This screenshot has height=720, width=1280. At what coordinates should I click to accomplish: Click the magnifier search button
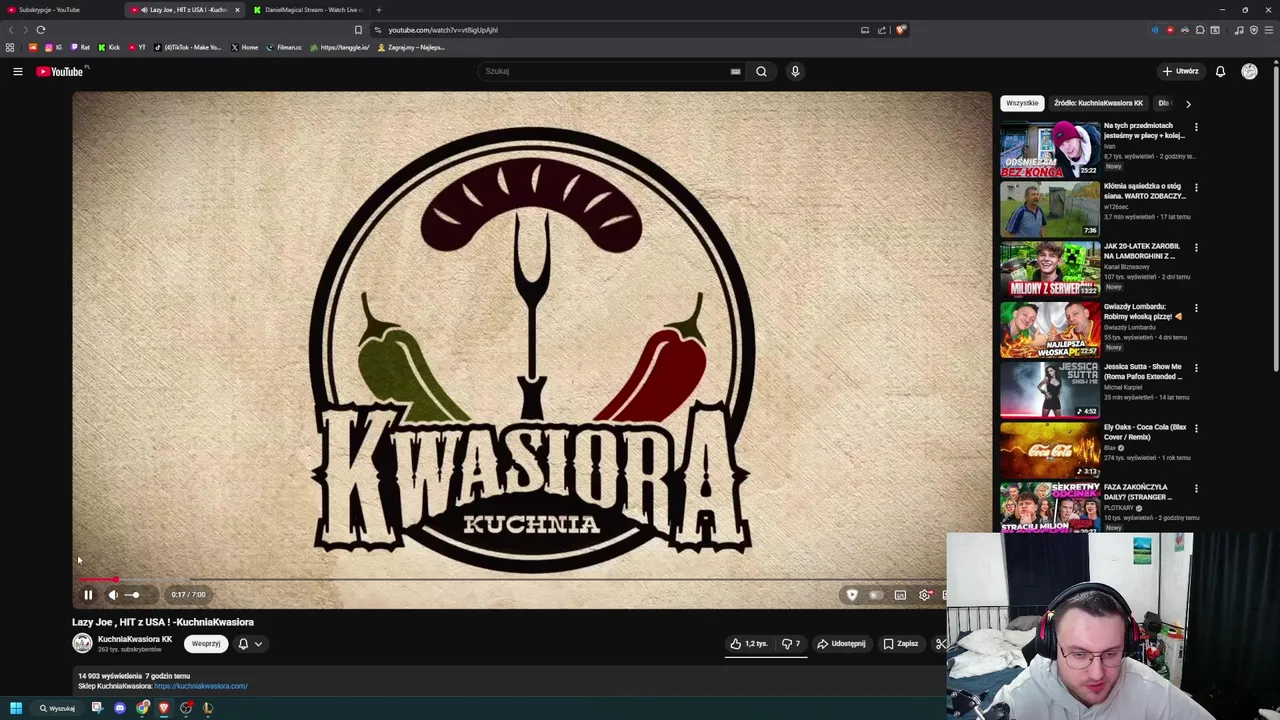pos(761,71)
